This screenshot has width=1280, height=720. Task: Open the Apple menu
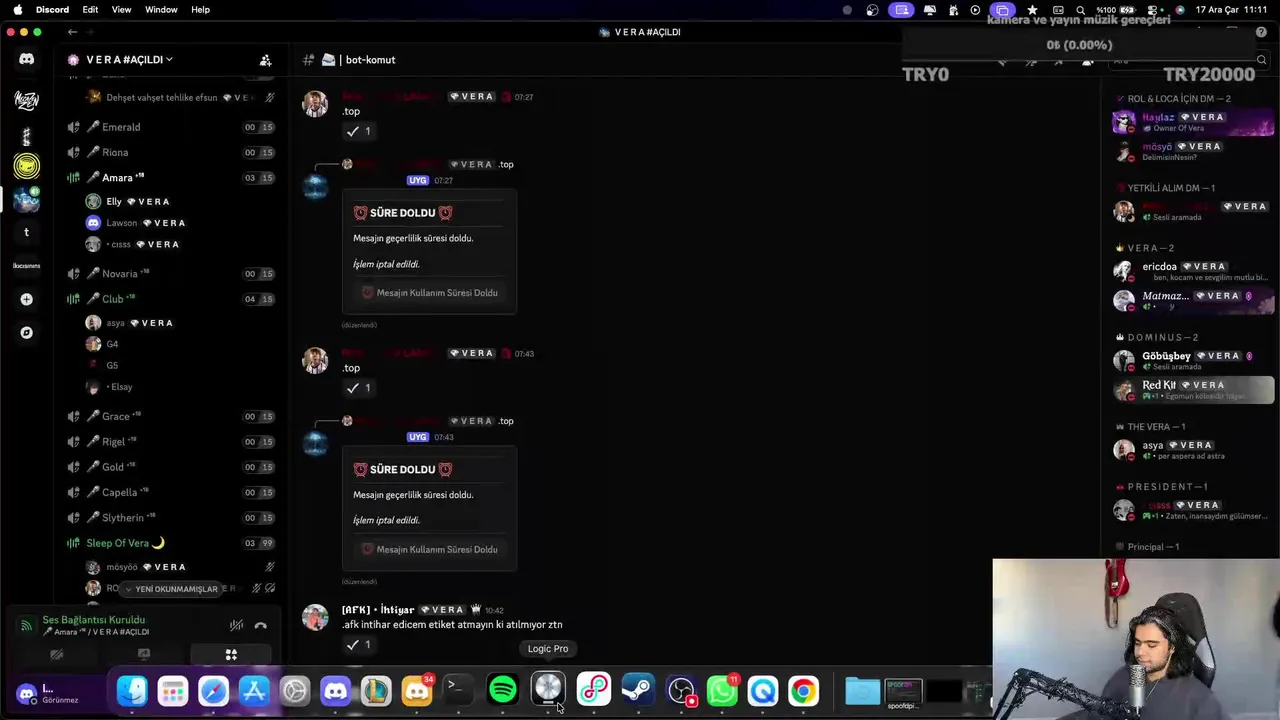(17, 10)
